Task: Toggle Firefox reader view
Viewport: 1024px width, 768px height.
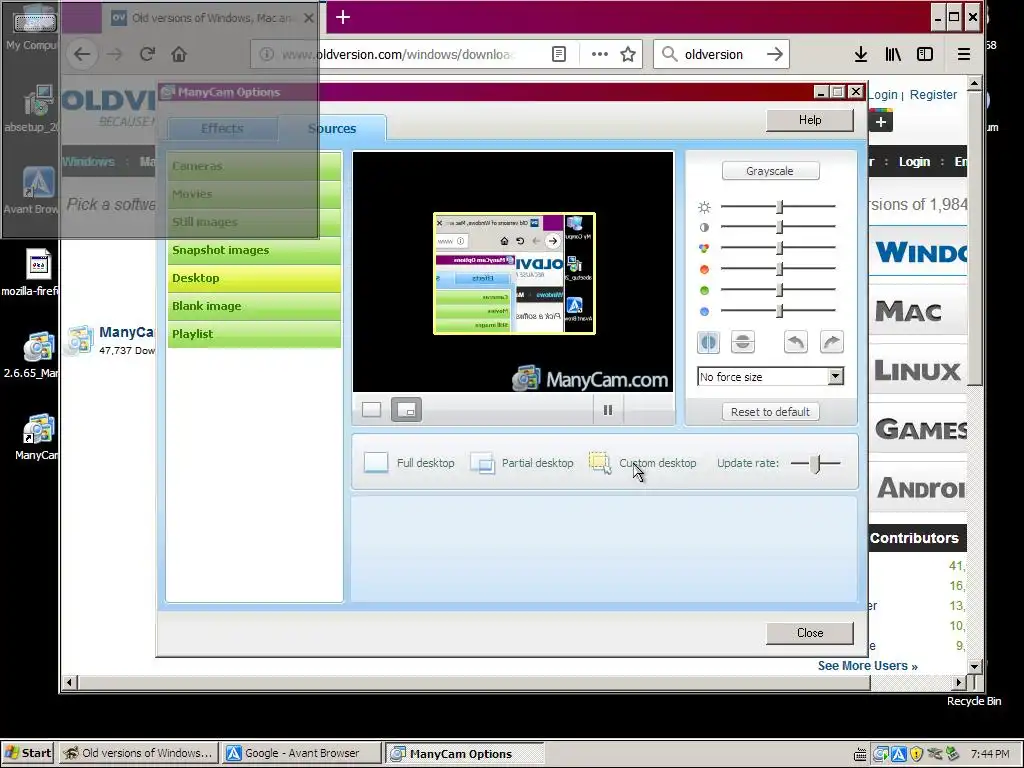Action: click(559, 54)
